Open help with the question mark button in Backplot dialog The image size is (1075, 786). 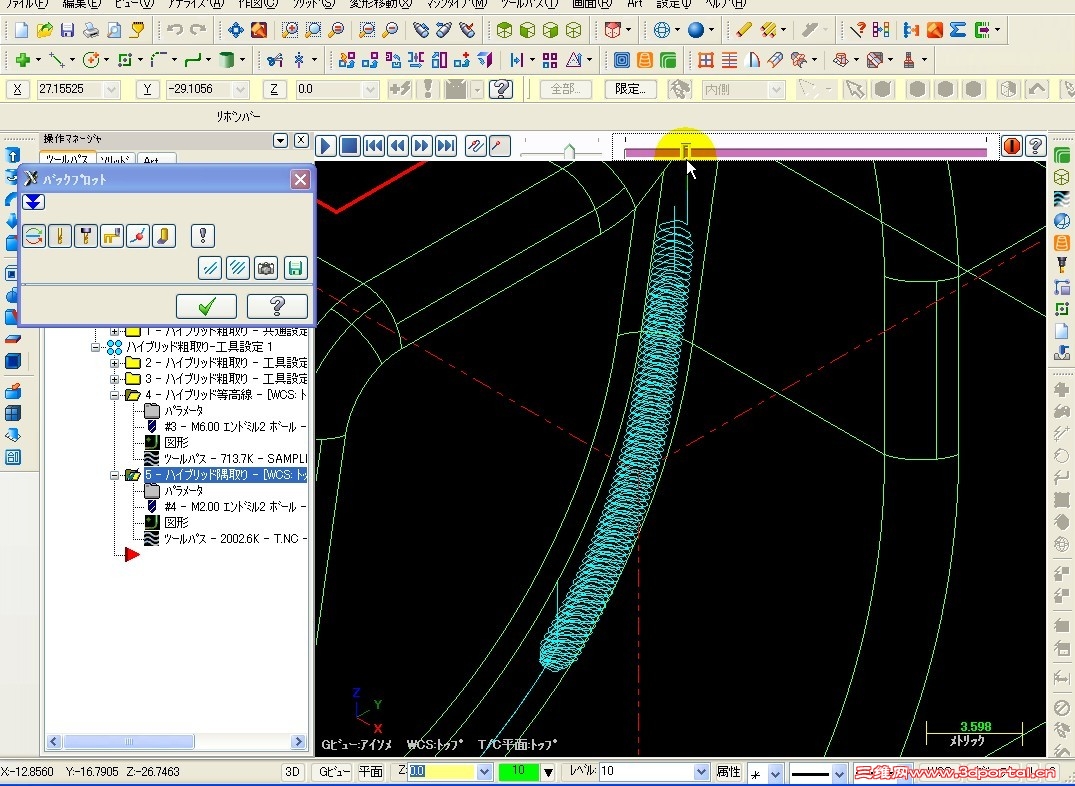(277, 306)
